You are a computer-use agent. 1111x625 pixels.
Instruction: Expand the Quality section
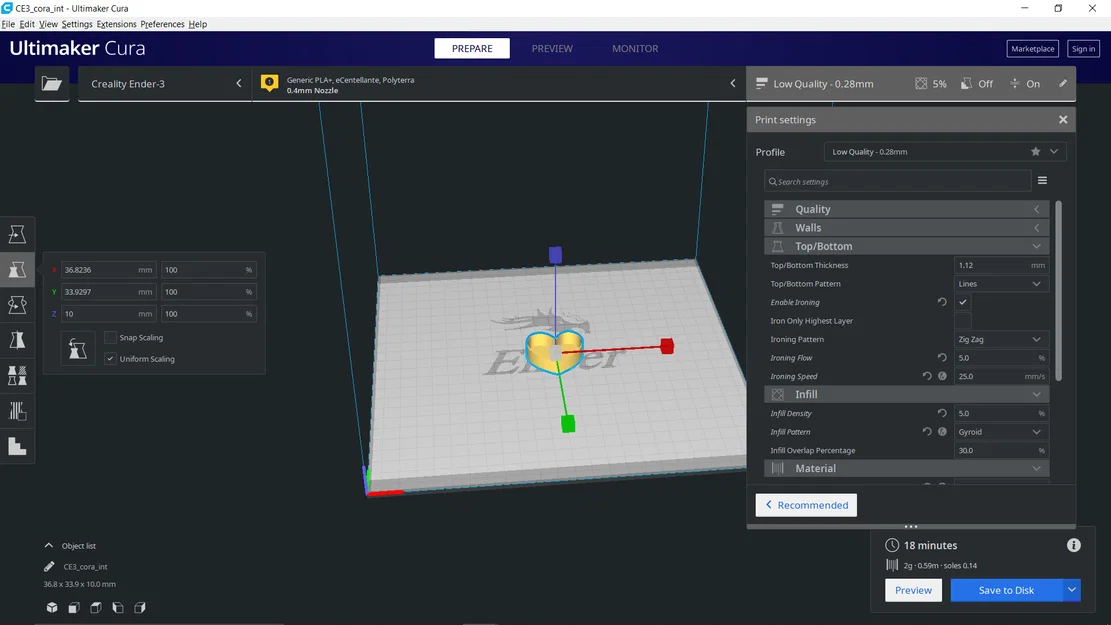pos(906,209)
